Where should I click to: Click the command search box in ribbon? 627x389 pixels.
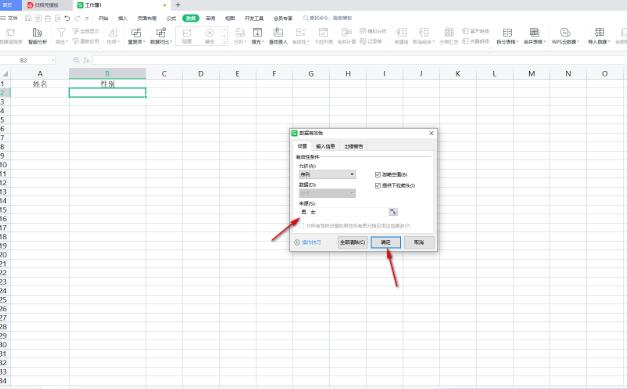[328, 18]
